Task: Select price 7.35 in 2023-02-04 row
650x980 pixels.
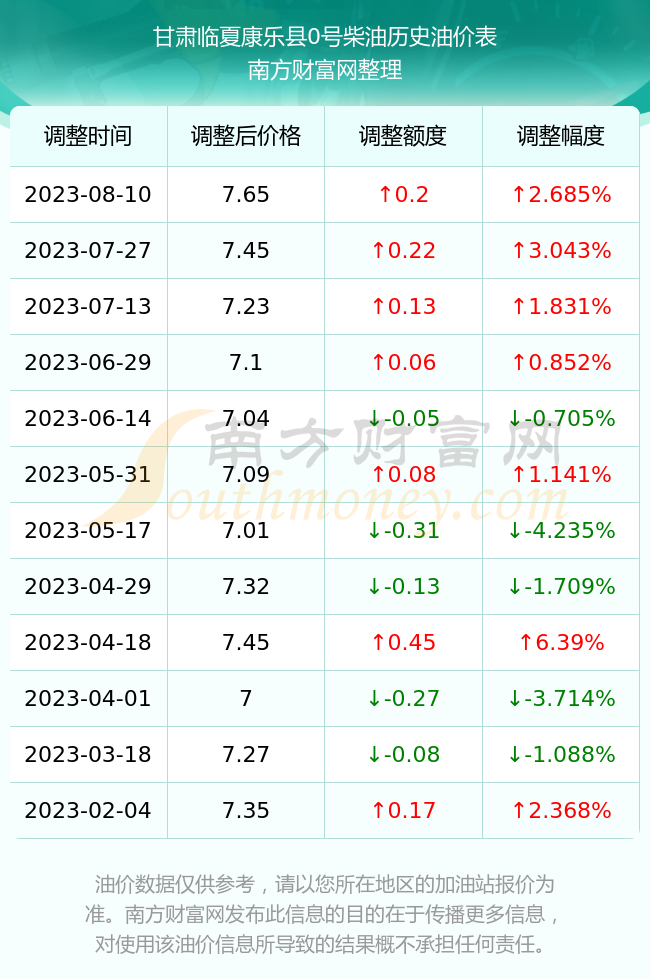Action: (246, 811)
